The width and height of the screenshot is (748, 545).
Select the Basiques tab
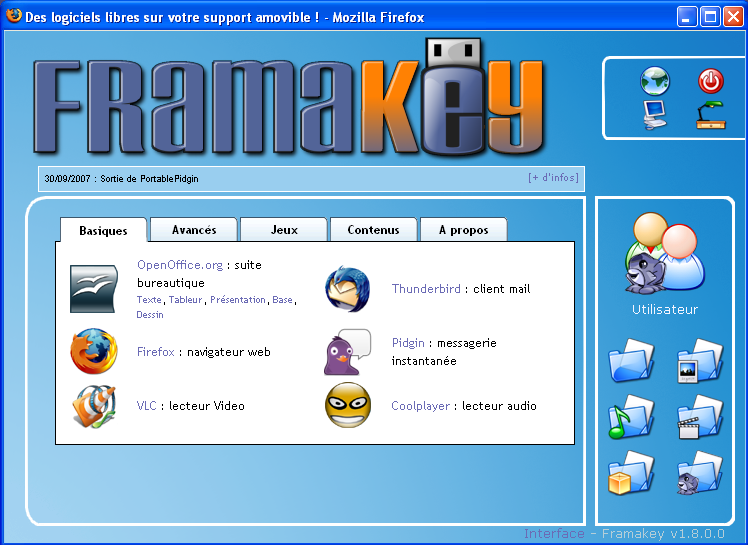click(x=103, y=231)
